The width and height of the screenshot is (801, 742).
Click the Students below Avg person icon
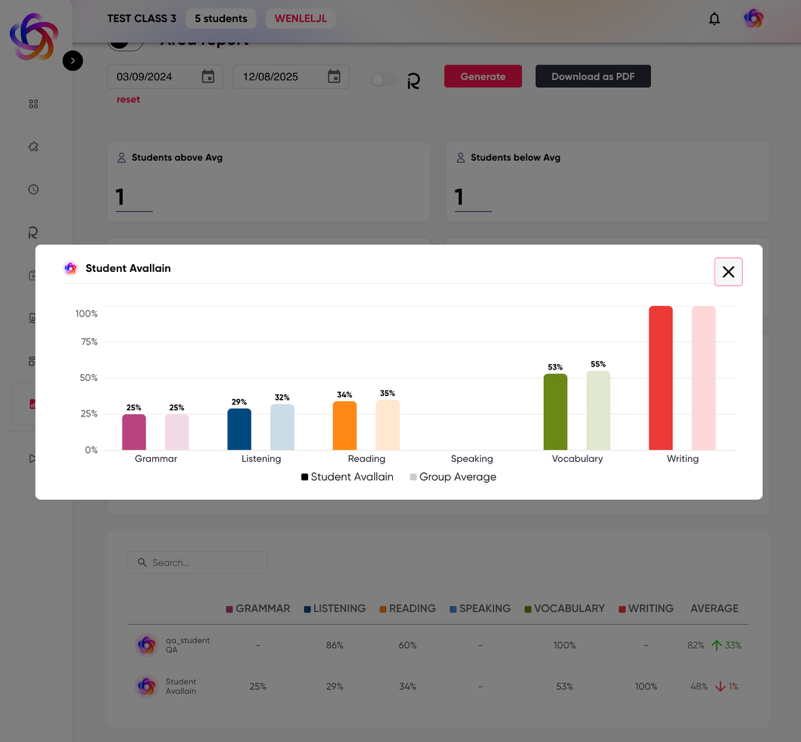click(461, 158)
